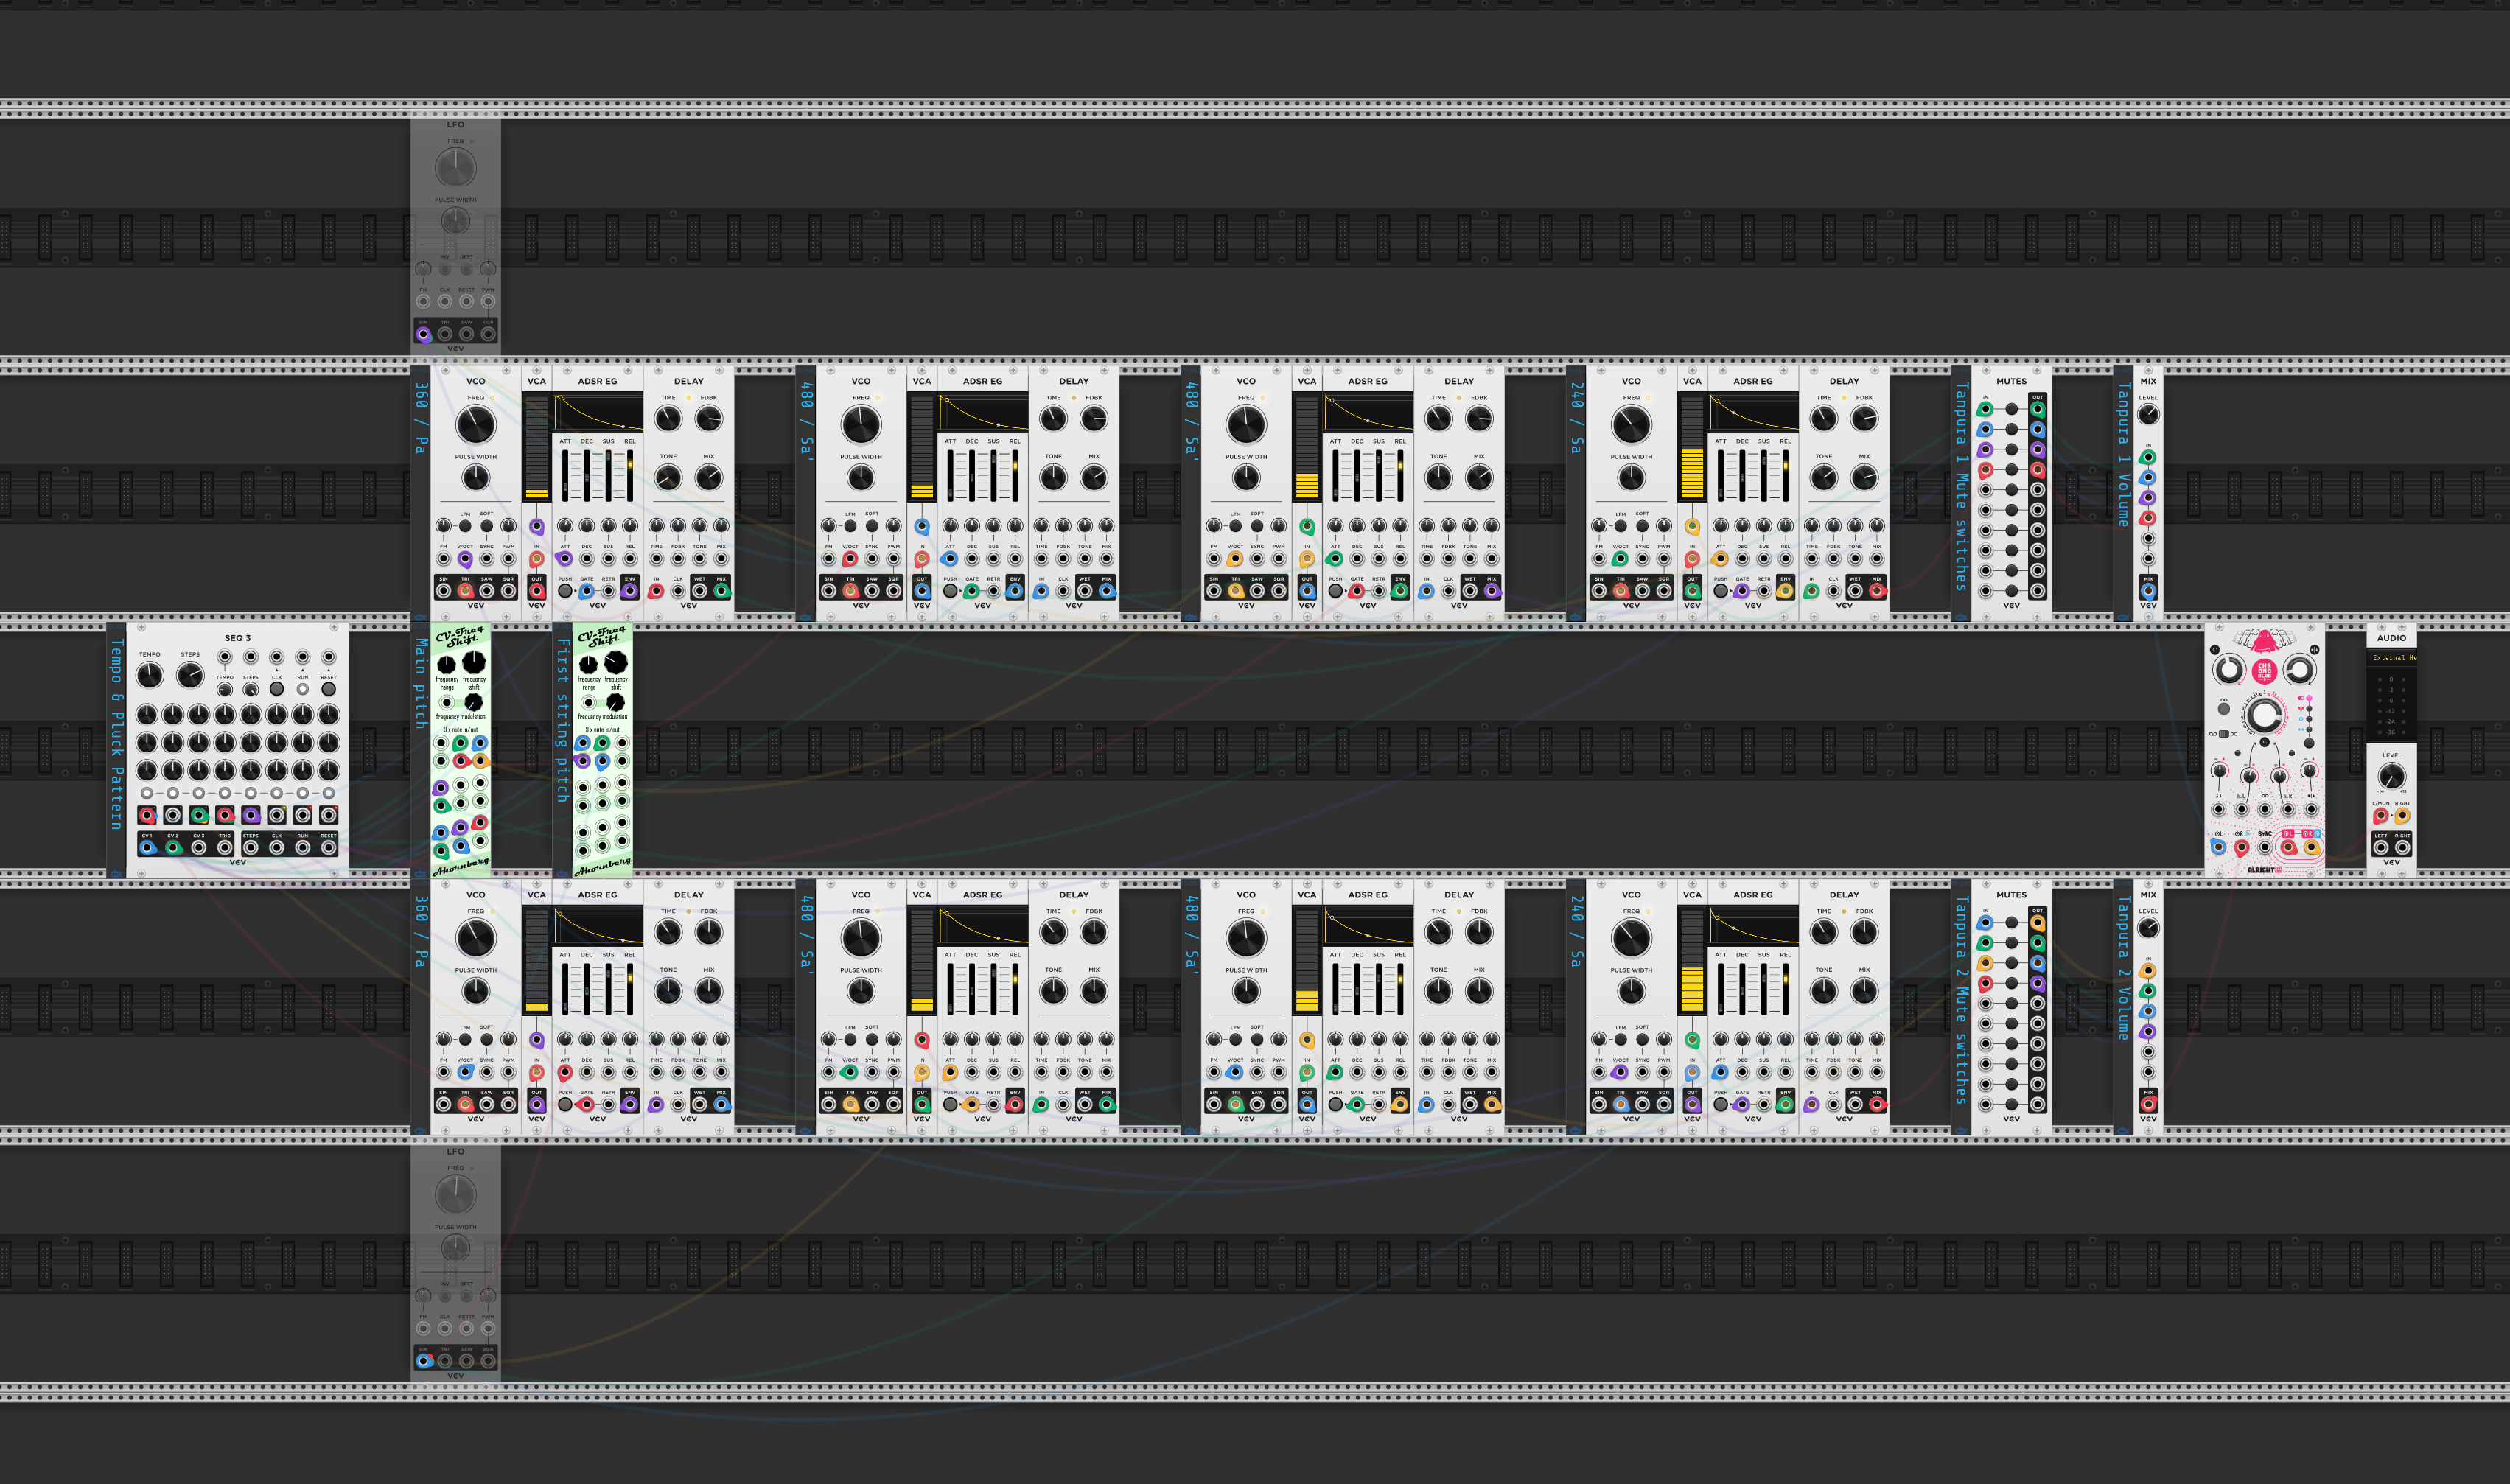Toggle the infinity hold button on Chronoblob

coord(2223,709)
